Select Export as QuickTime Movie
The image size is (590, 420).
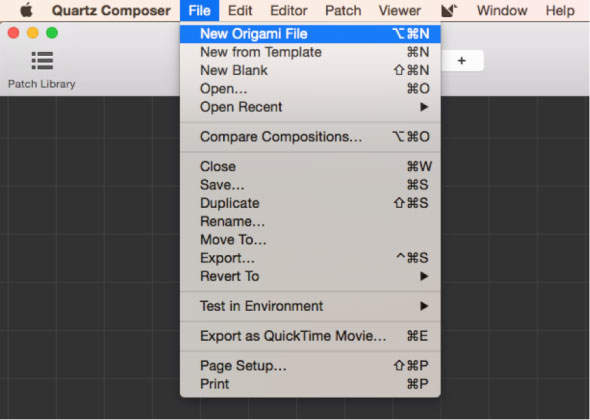(x=310, y=336)
